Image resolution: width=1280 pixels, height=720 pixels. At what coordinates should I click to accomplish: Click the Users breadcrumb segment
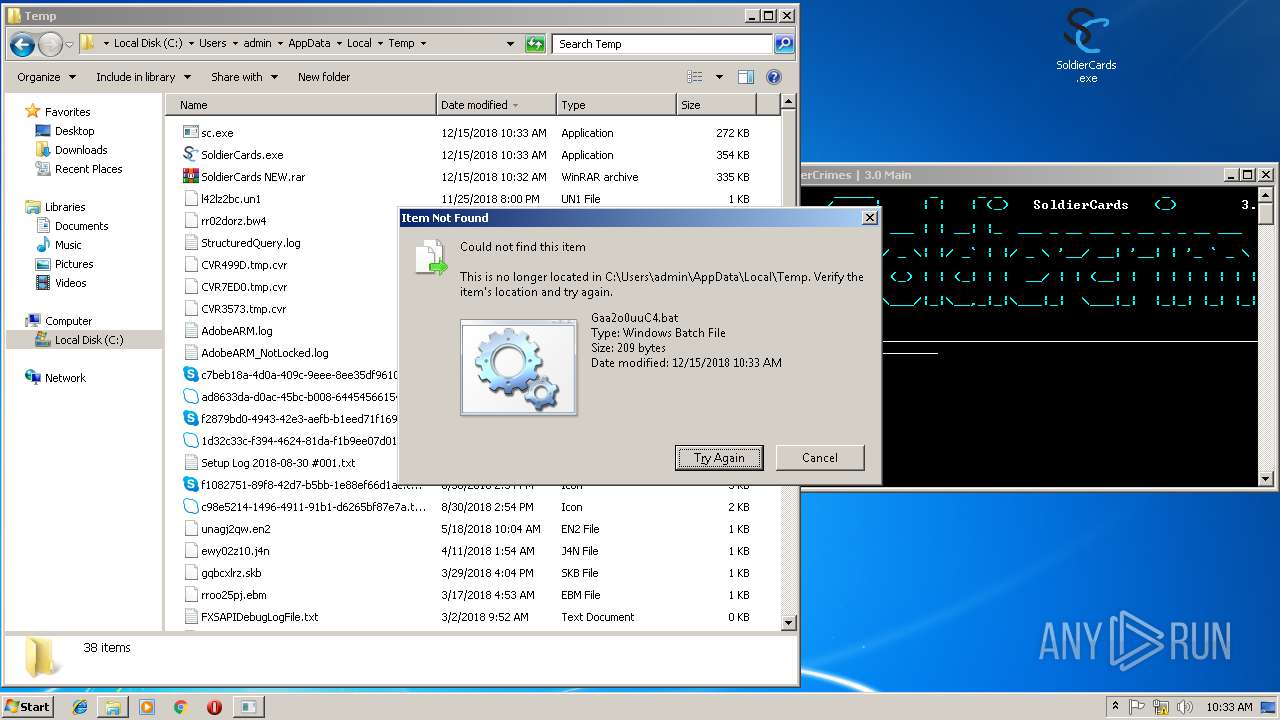pos(212,43)
